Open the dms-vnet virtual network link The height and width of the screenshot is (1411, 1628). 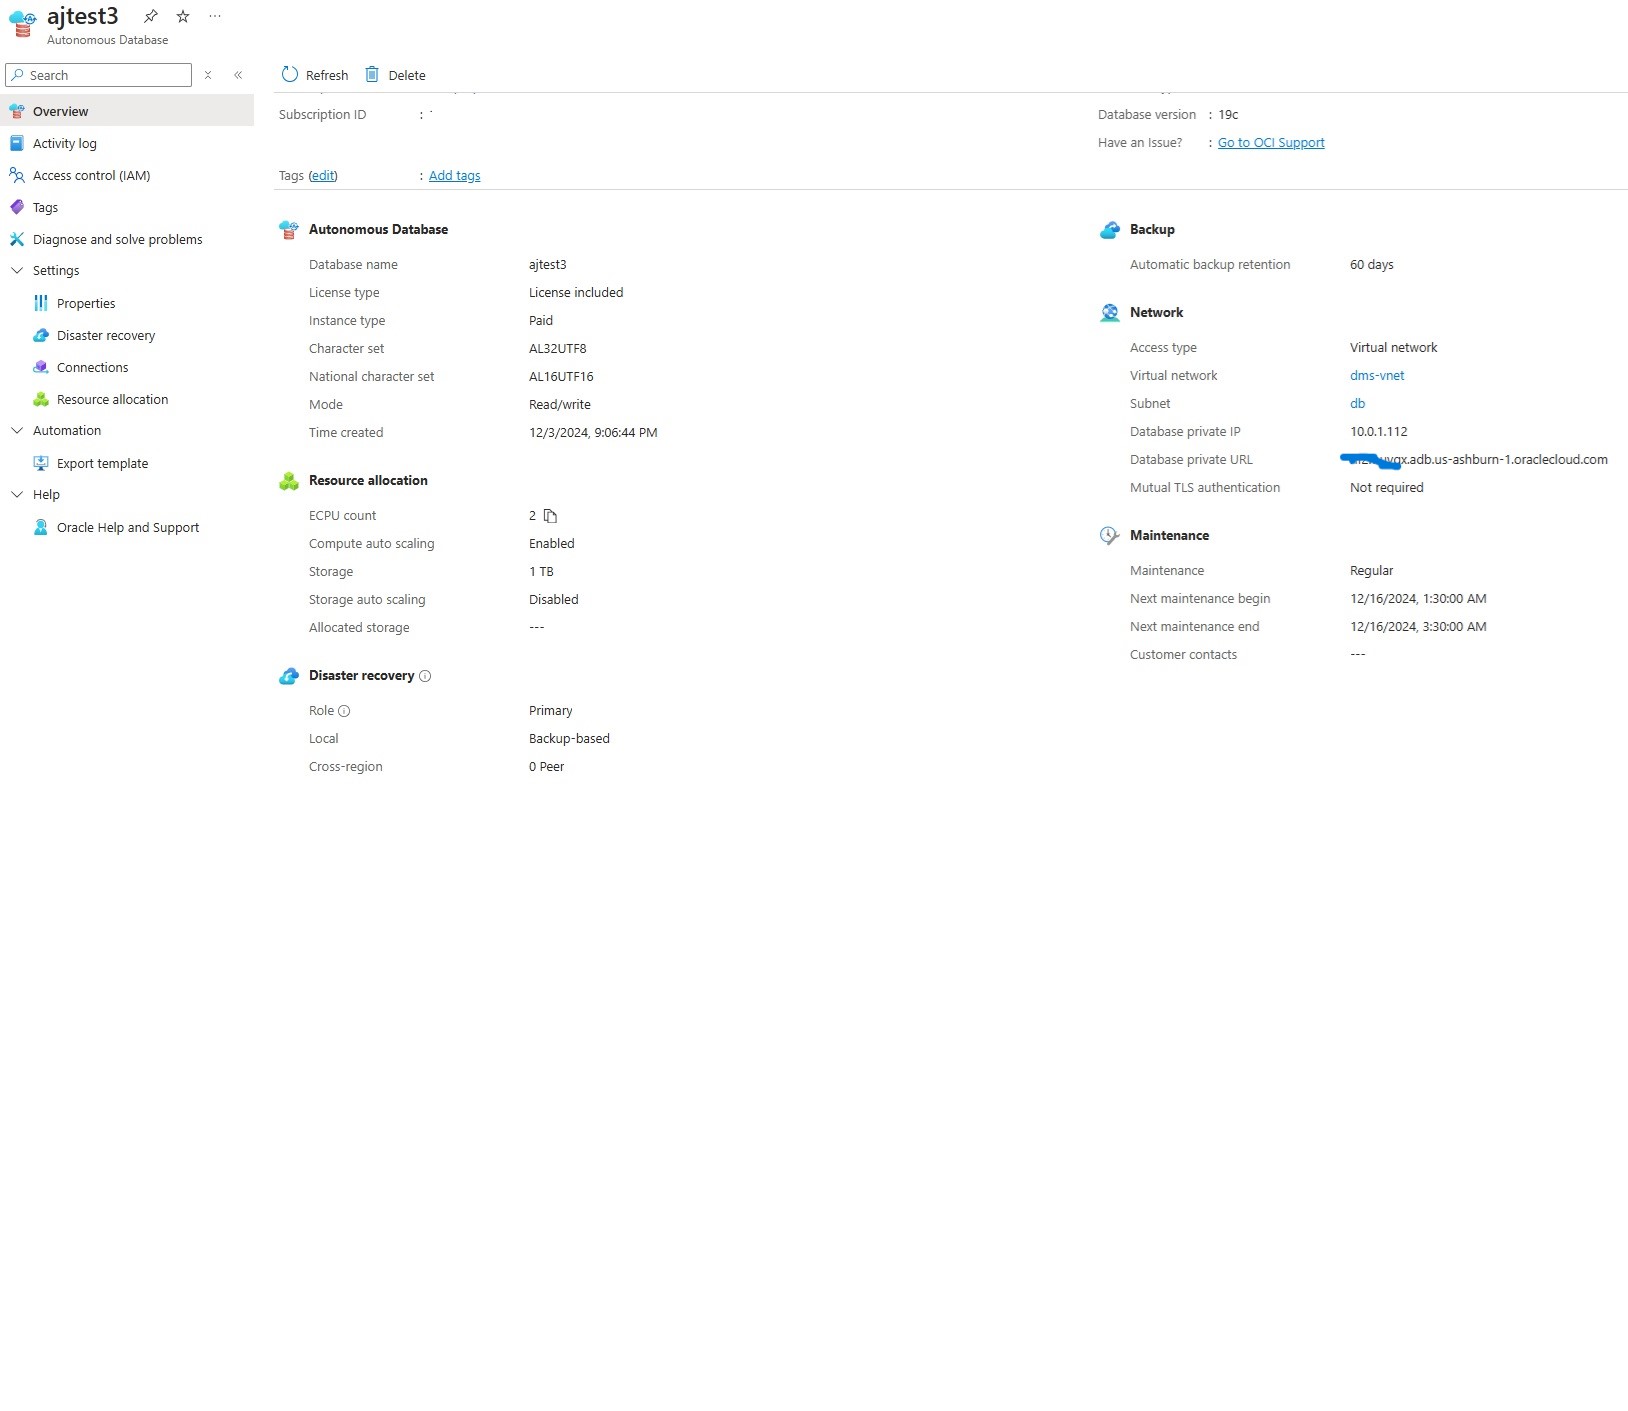1377,376
